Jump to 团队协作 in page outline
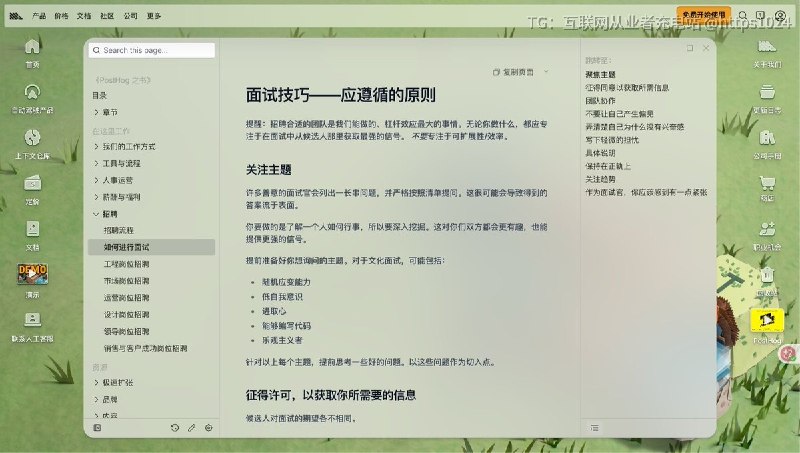The height and width of the screenshot is (453, 800). point(601,100)
